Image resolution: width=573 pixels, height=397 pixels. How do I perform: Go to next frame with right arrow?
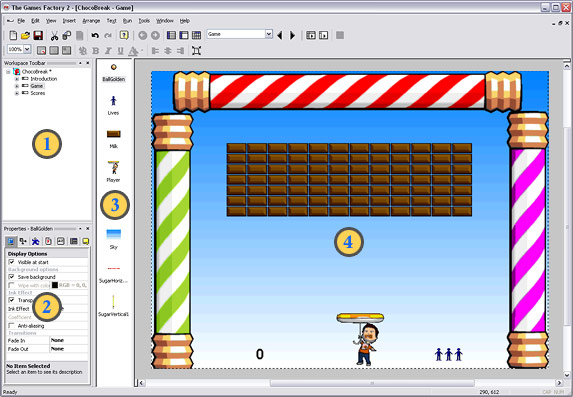tap(292, 35)
